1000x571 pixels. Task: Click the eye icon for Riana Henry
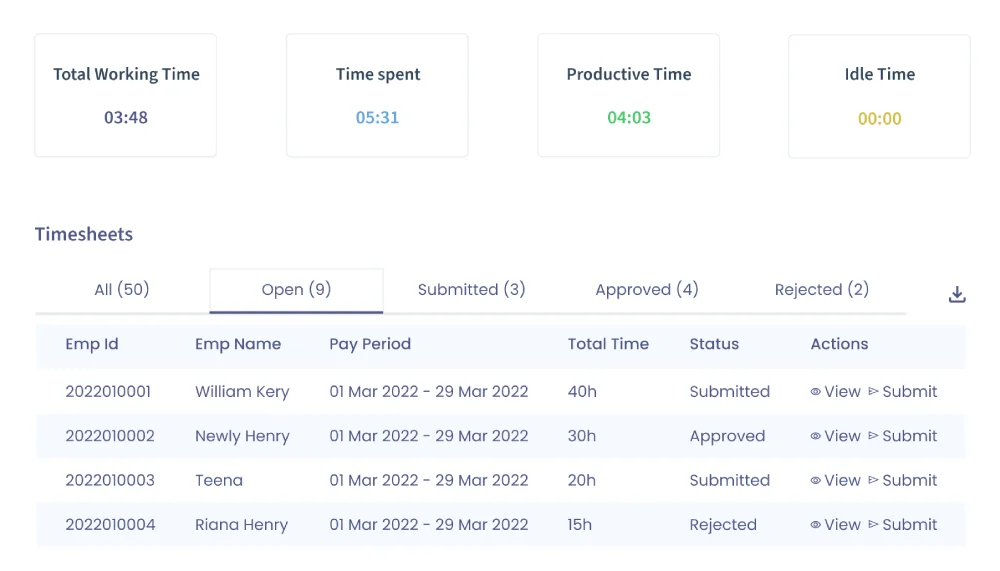tap(815, 525)
